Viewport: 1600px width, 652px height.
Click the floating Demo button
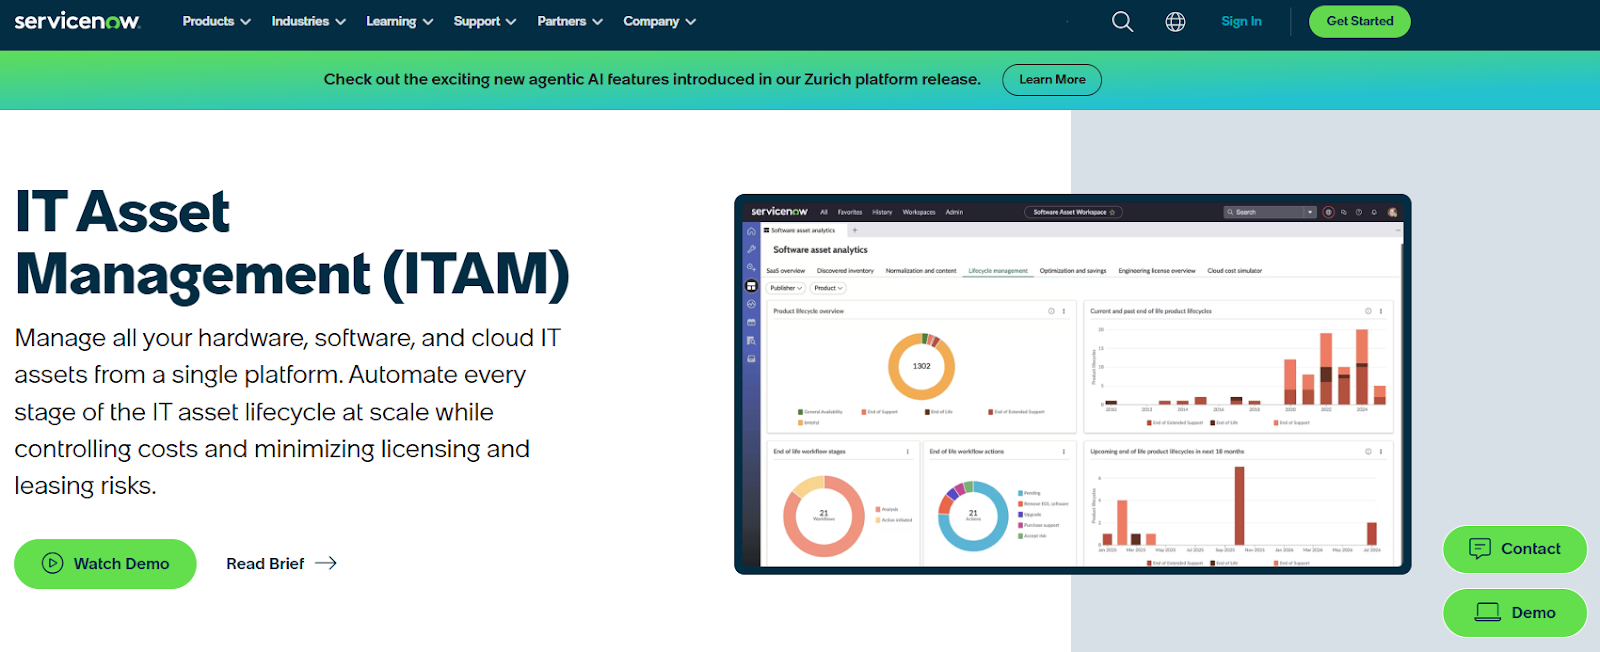[x=1515, y=613]
